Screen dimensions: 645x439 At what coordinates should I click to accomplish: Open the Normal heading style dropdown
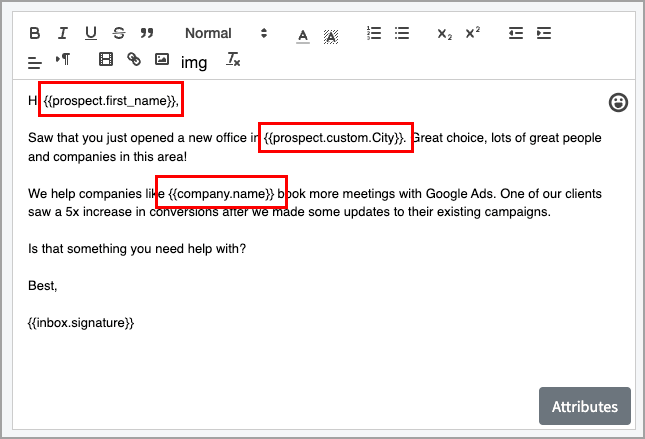tap(225, 33)
